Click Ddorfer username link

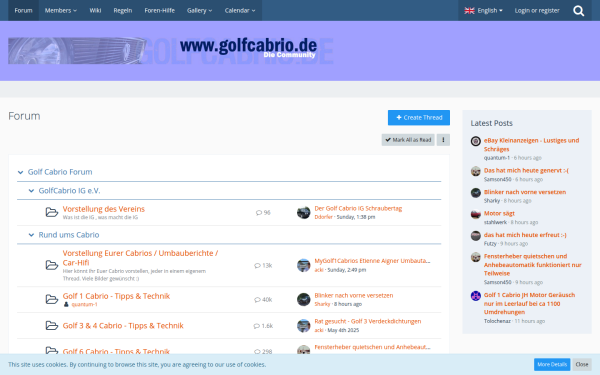(x=323, y=217)
